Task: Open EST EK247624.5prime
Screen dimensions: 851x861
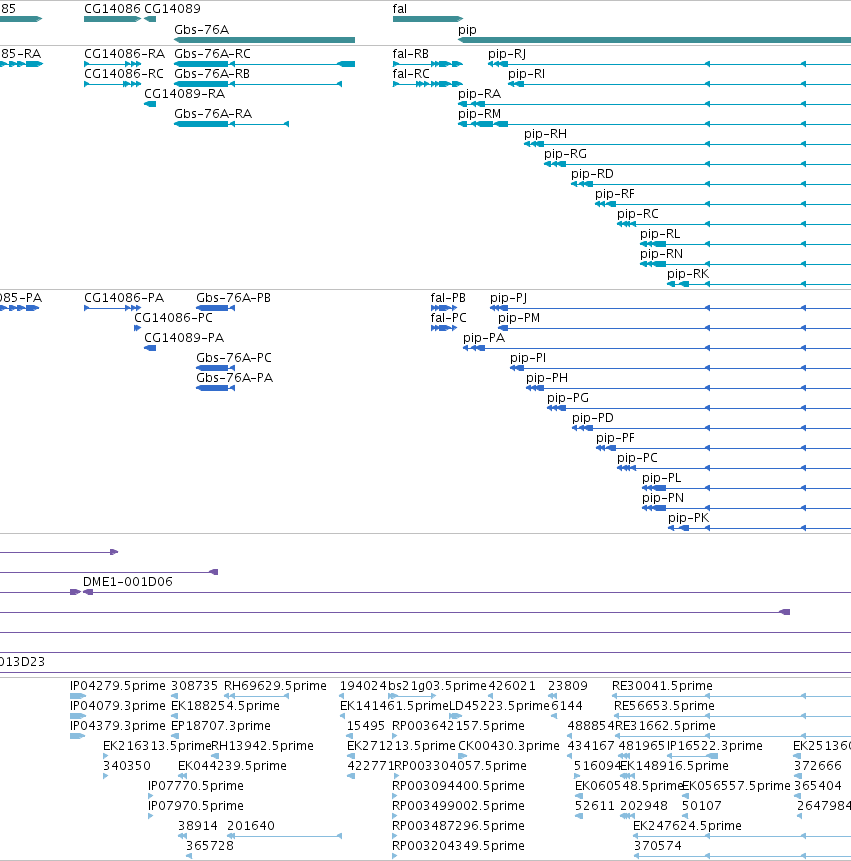Action: click(x=687, y=826)
